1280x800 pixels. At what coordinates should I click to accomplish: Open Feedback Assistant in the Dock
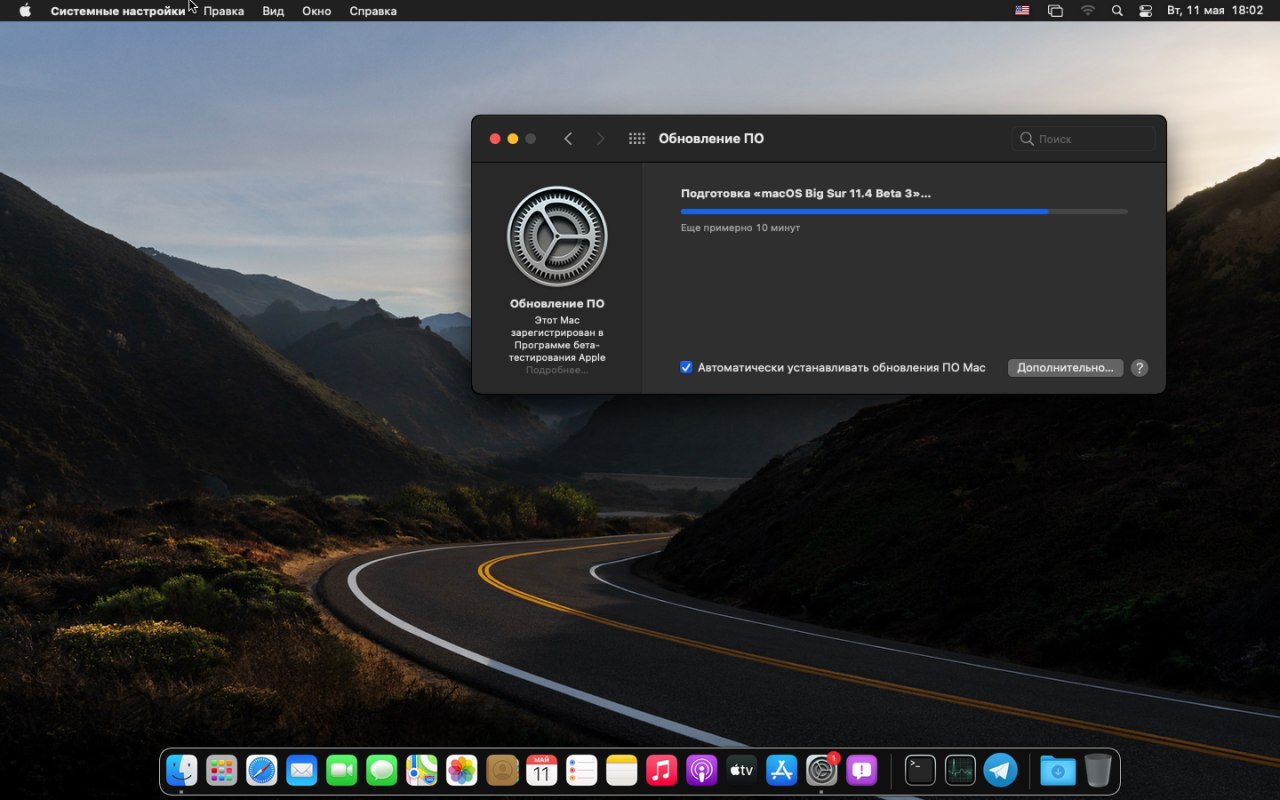tap(861, 770)
